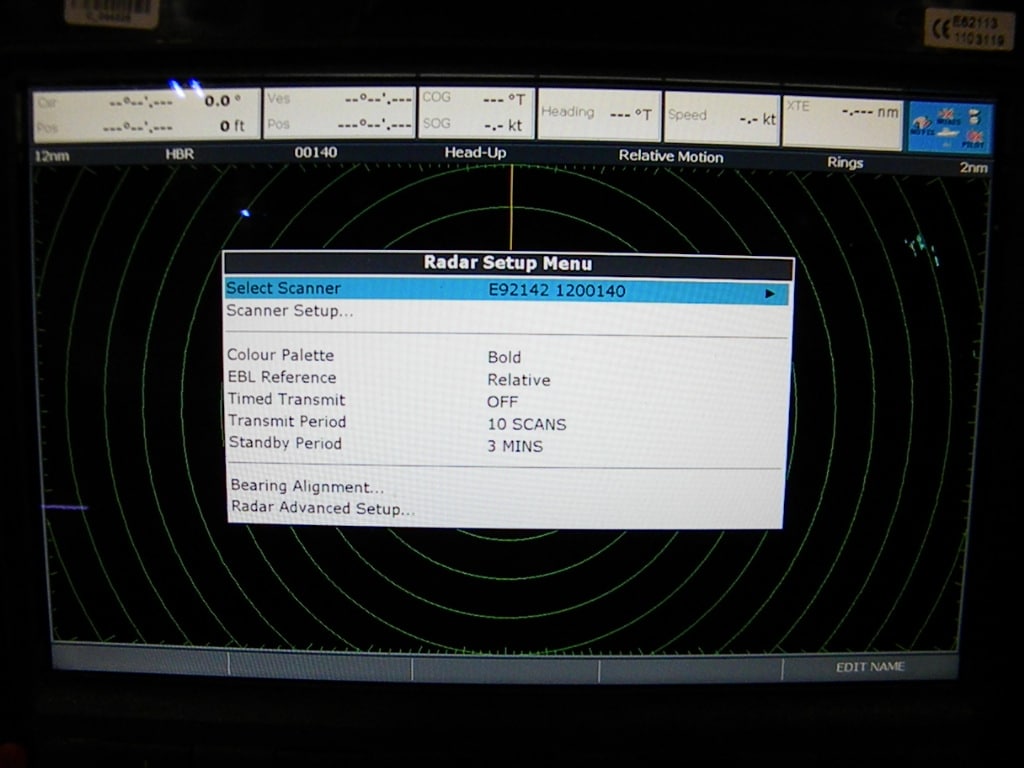Image resolution: width=1024 pixels, height=768 pixels.
Task: Toggle Timed Transmit from OFF
Action: click(x=503, y=401)
